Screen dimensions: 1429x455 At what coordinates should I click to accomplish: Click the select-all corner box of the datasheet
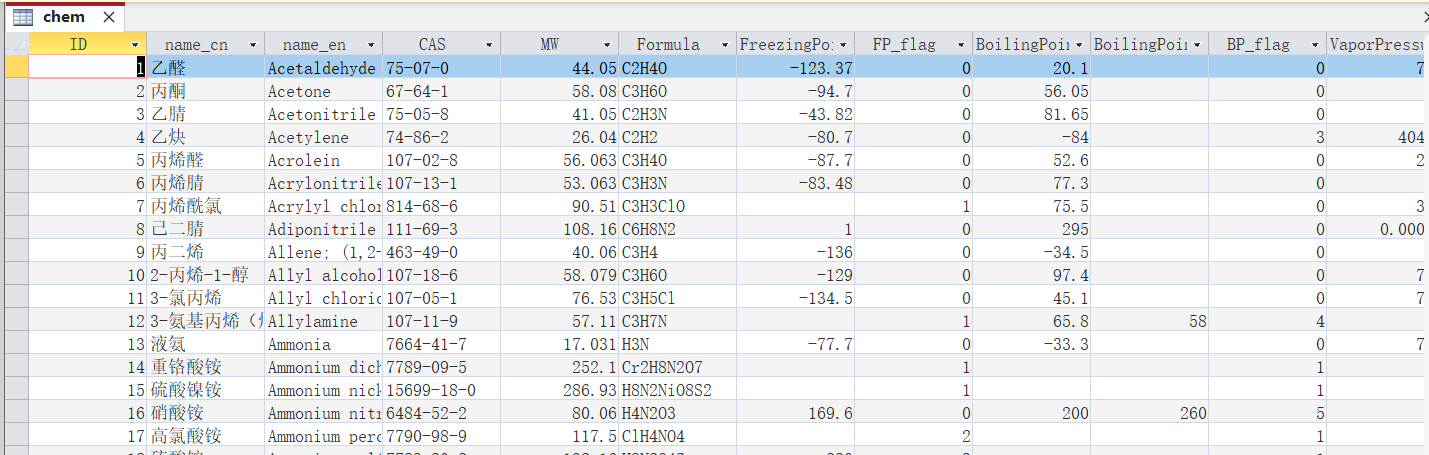point(16,44)
